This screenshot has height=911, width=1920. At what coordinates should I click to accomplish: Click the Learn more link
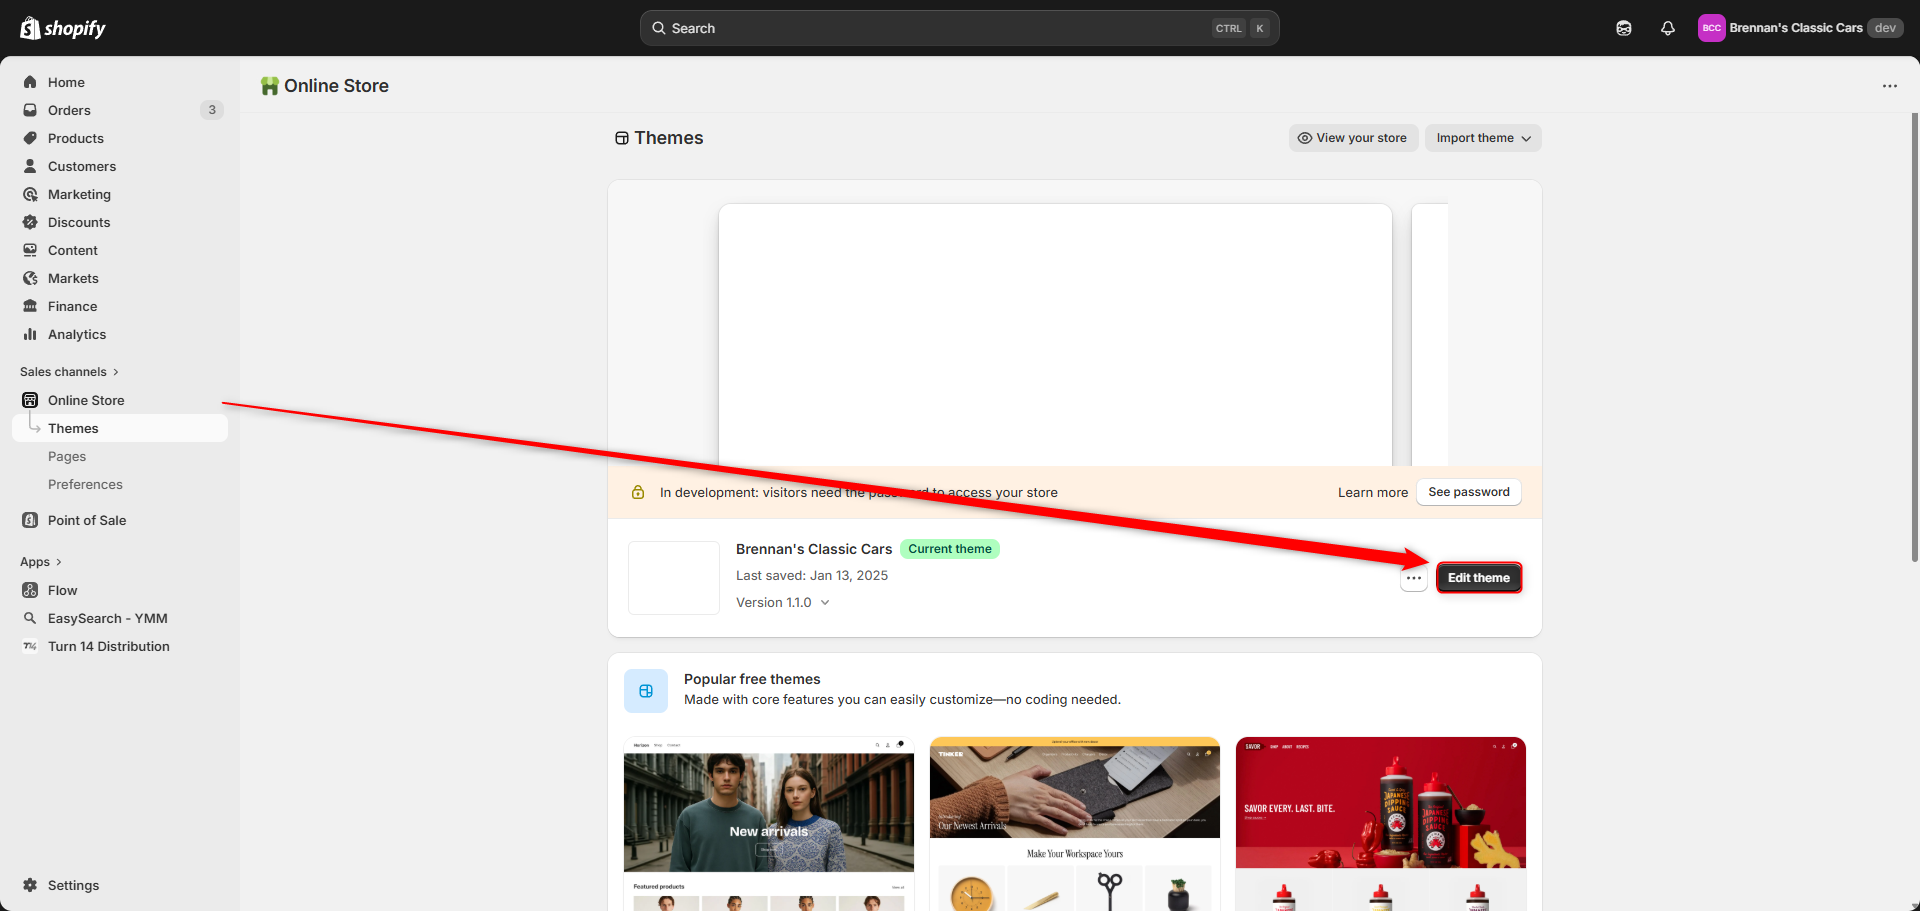(x=1372, y=492)
